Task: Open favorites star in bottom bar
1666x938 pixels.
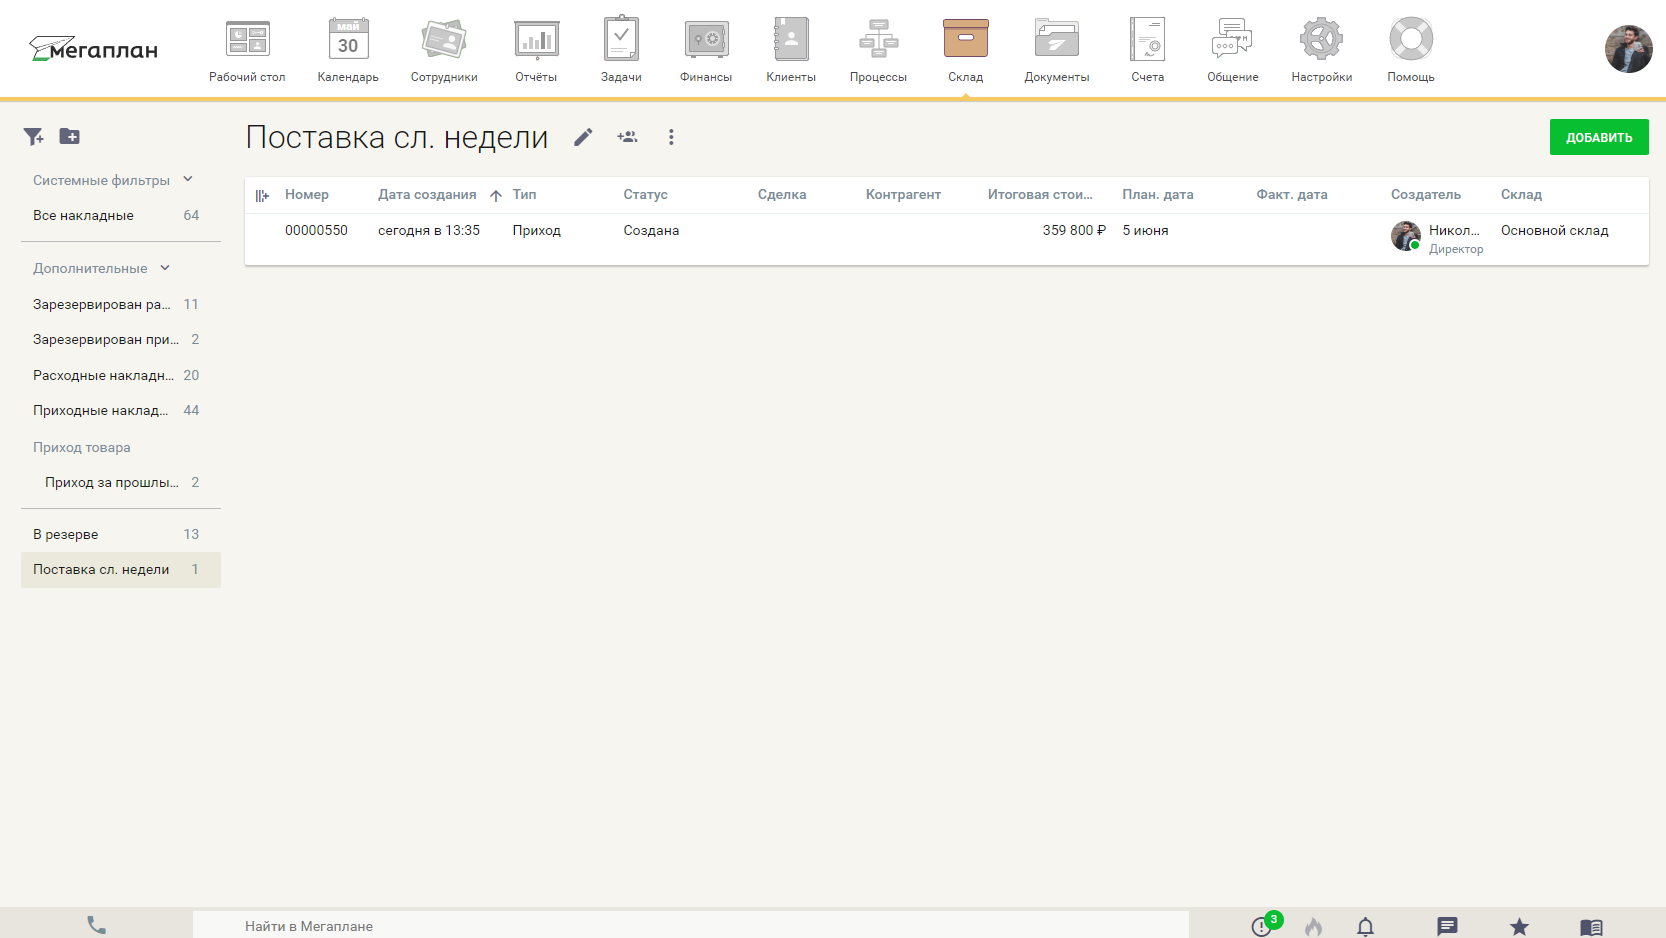Action: [x=1519, y=926]
